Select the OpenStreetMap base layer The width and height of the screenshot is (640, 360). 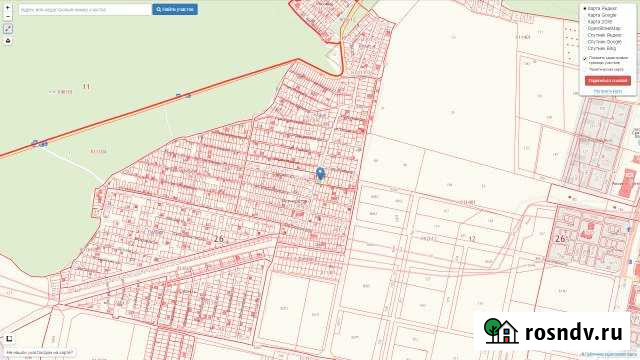point(603,29)
